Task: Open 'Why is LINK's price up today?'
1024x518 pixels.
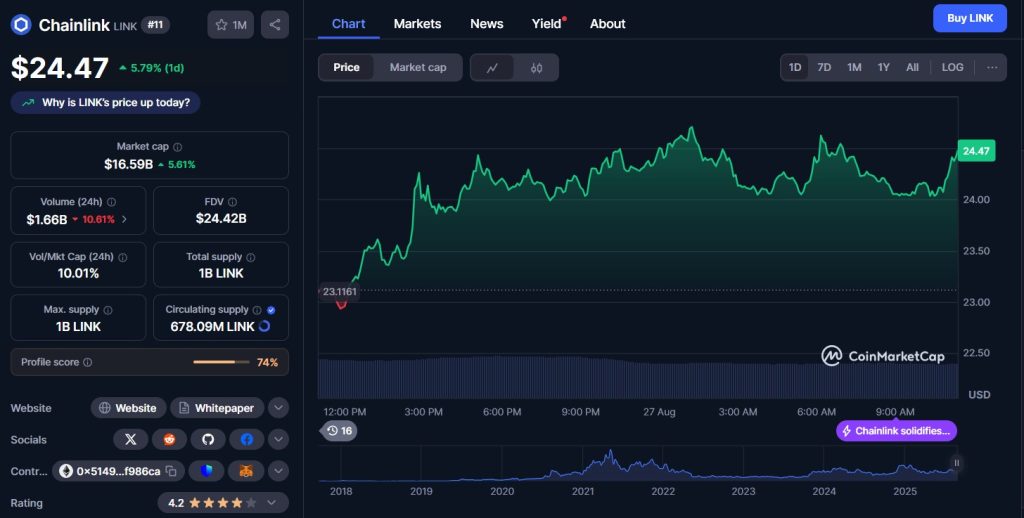Action: pos(106,102)
